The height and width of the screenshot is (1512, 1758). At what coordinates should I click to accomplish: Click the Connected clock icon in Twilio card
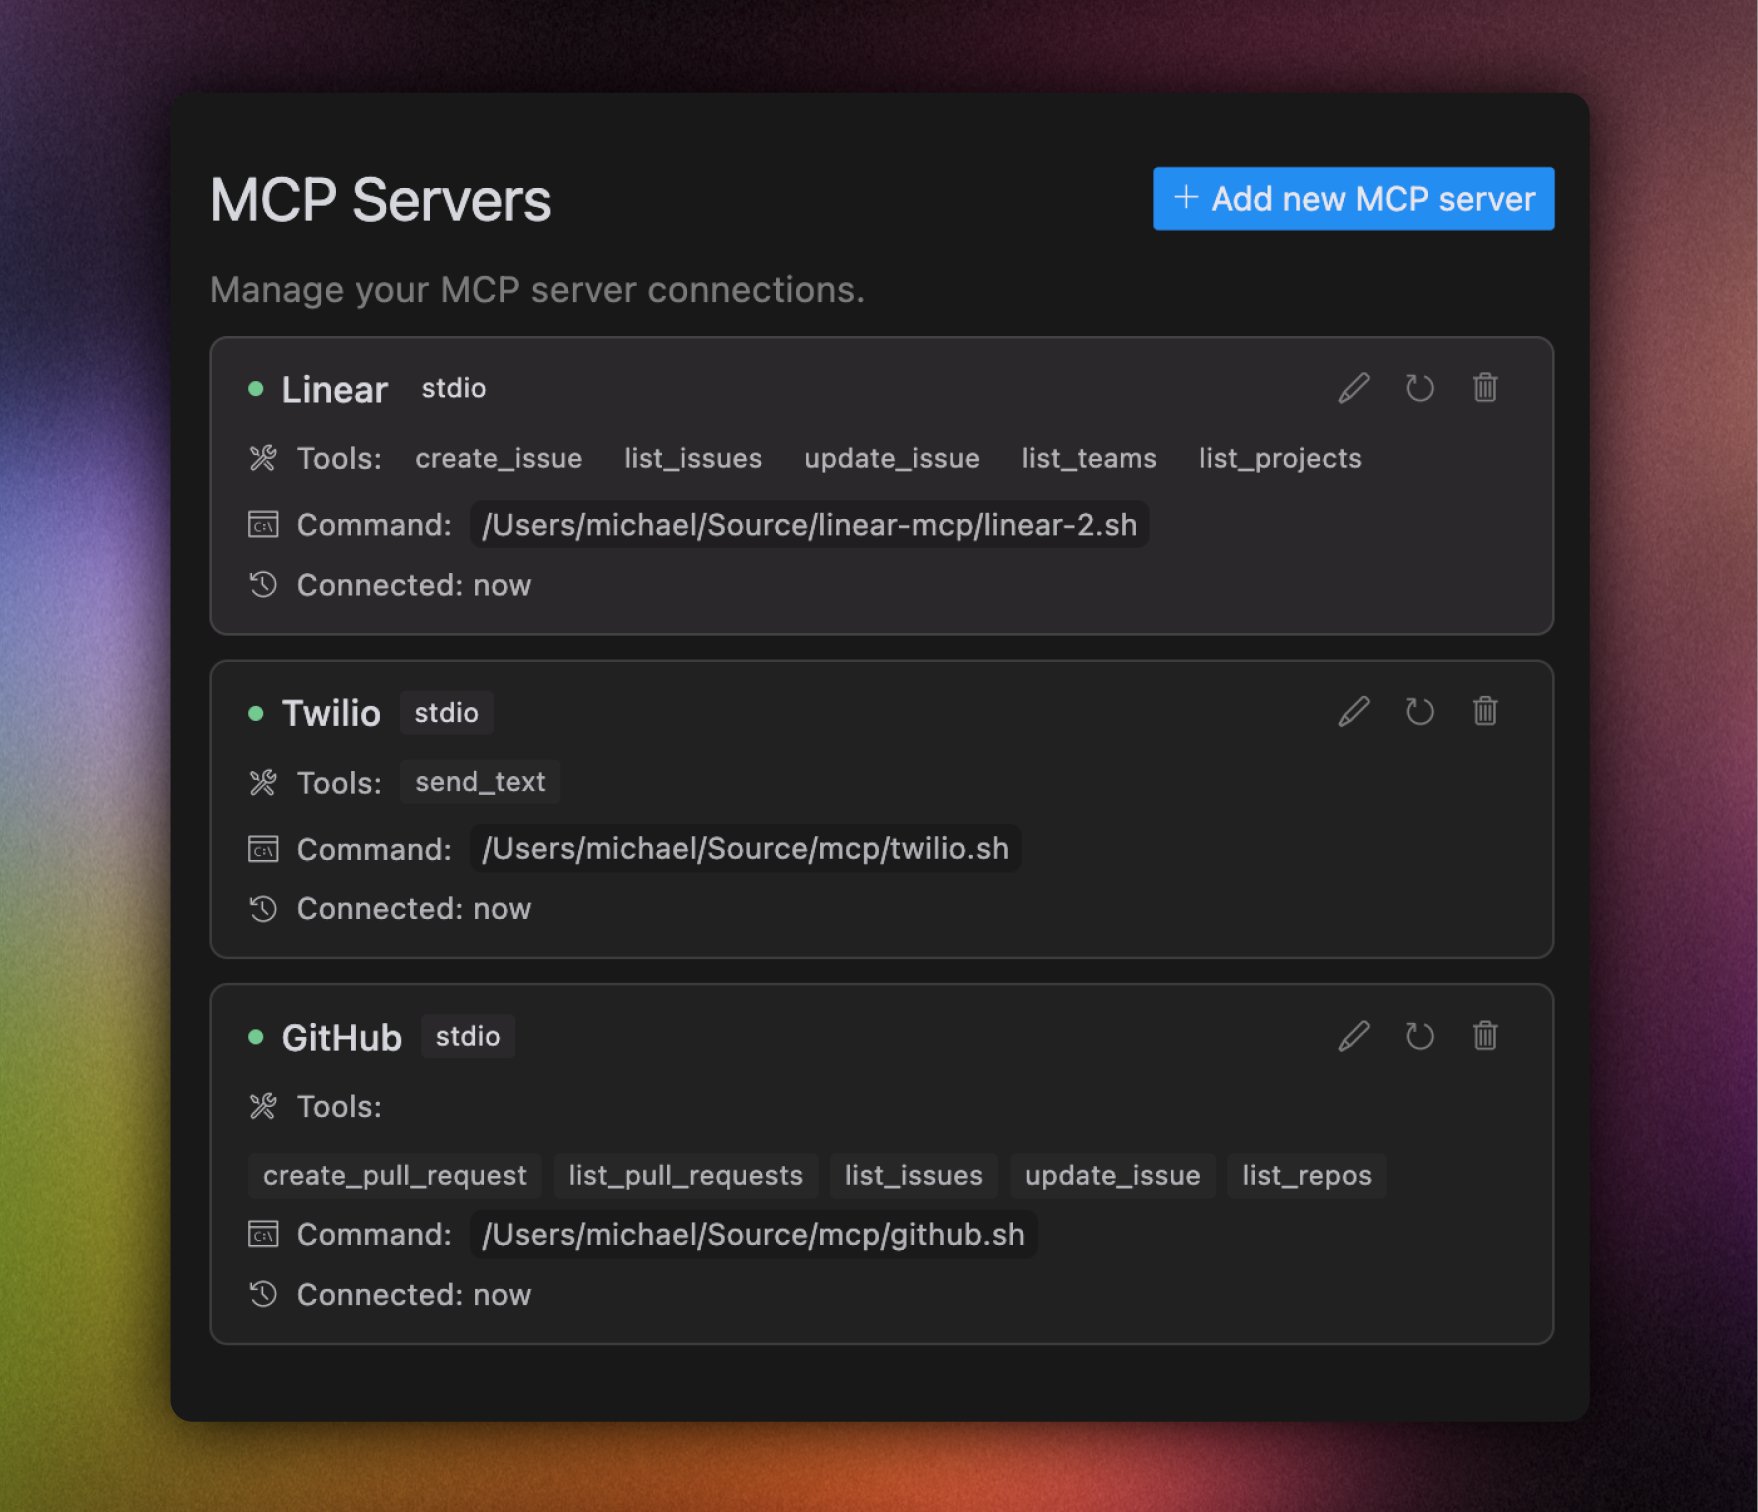[x=263, y=908]
